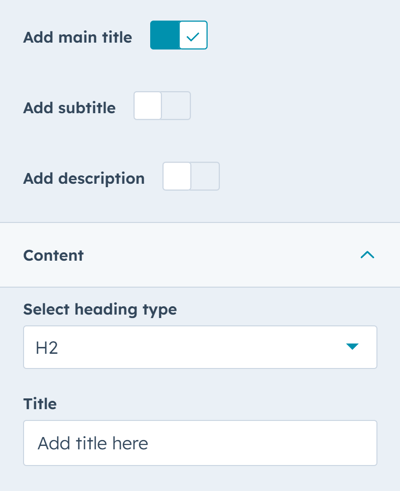
Task: Click the 'Add title here' placeholder text
Action: coord(93,443)
